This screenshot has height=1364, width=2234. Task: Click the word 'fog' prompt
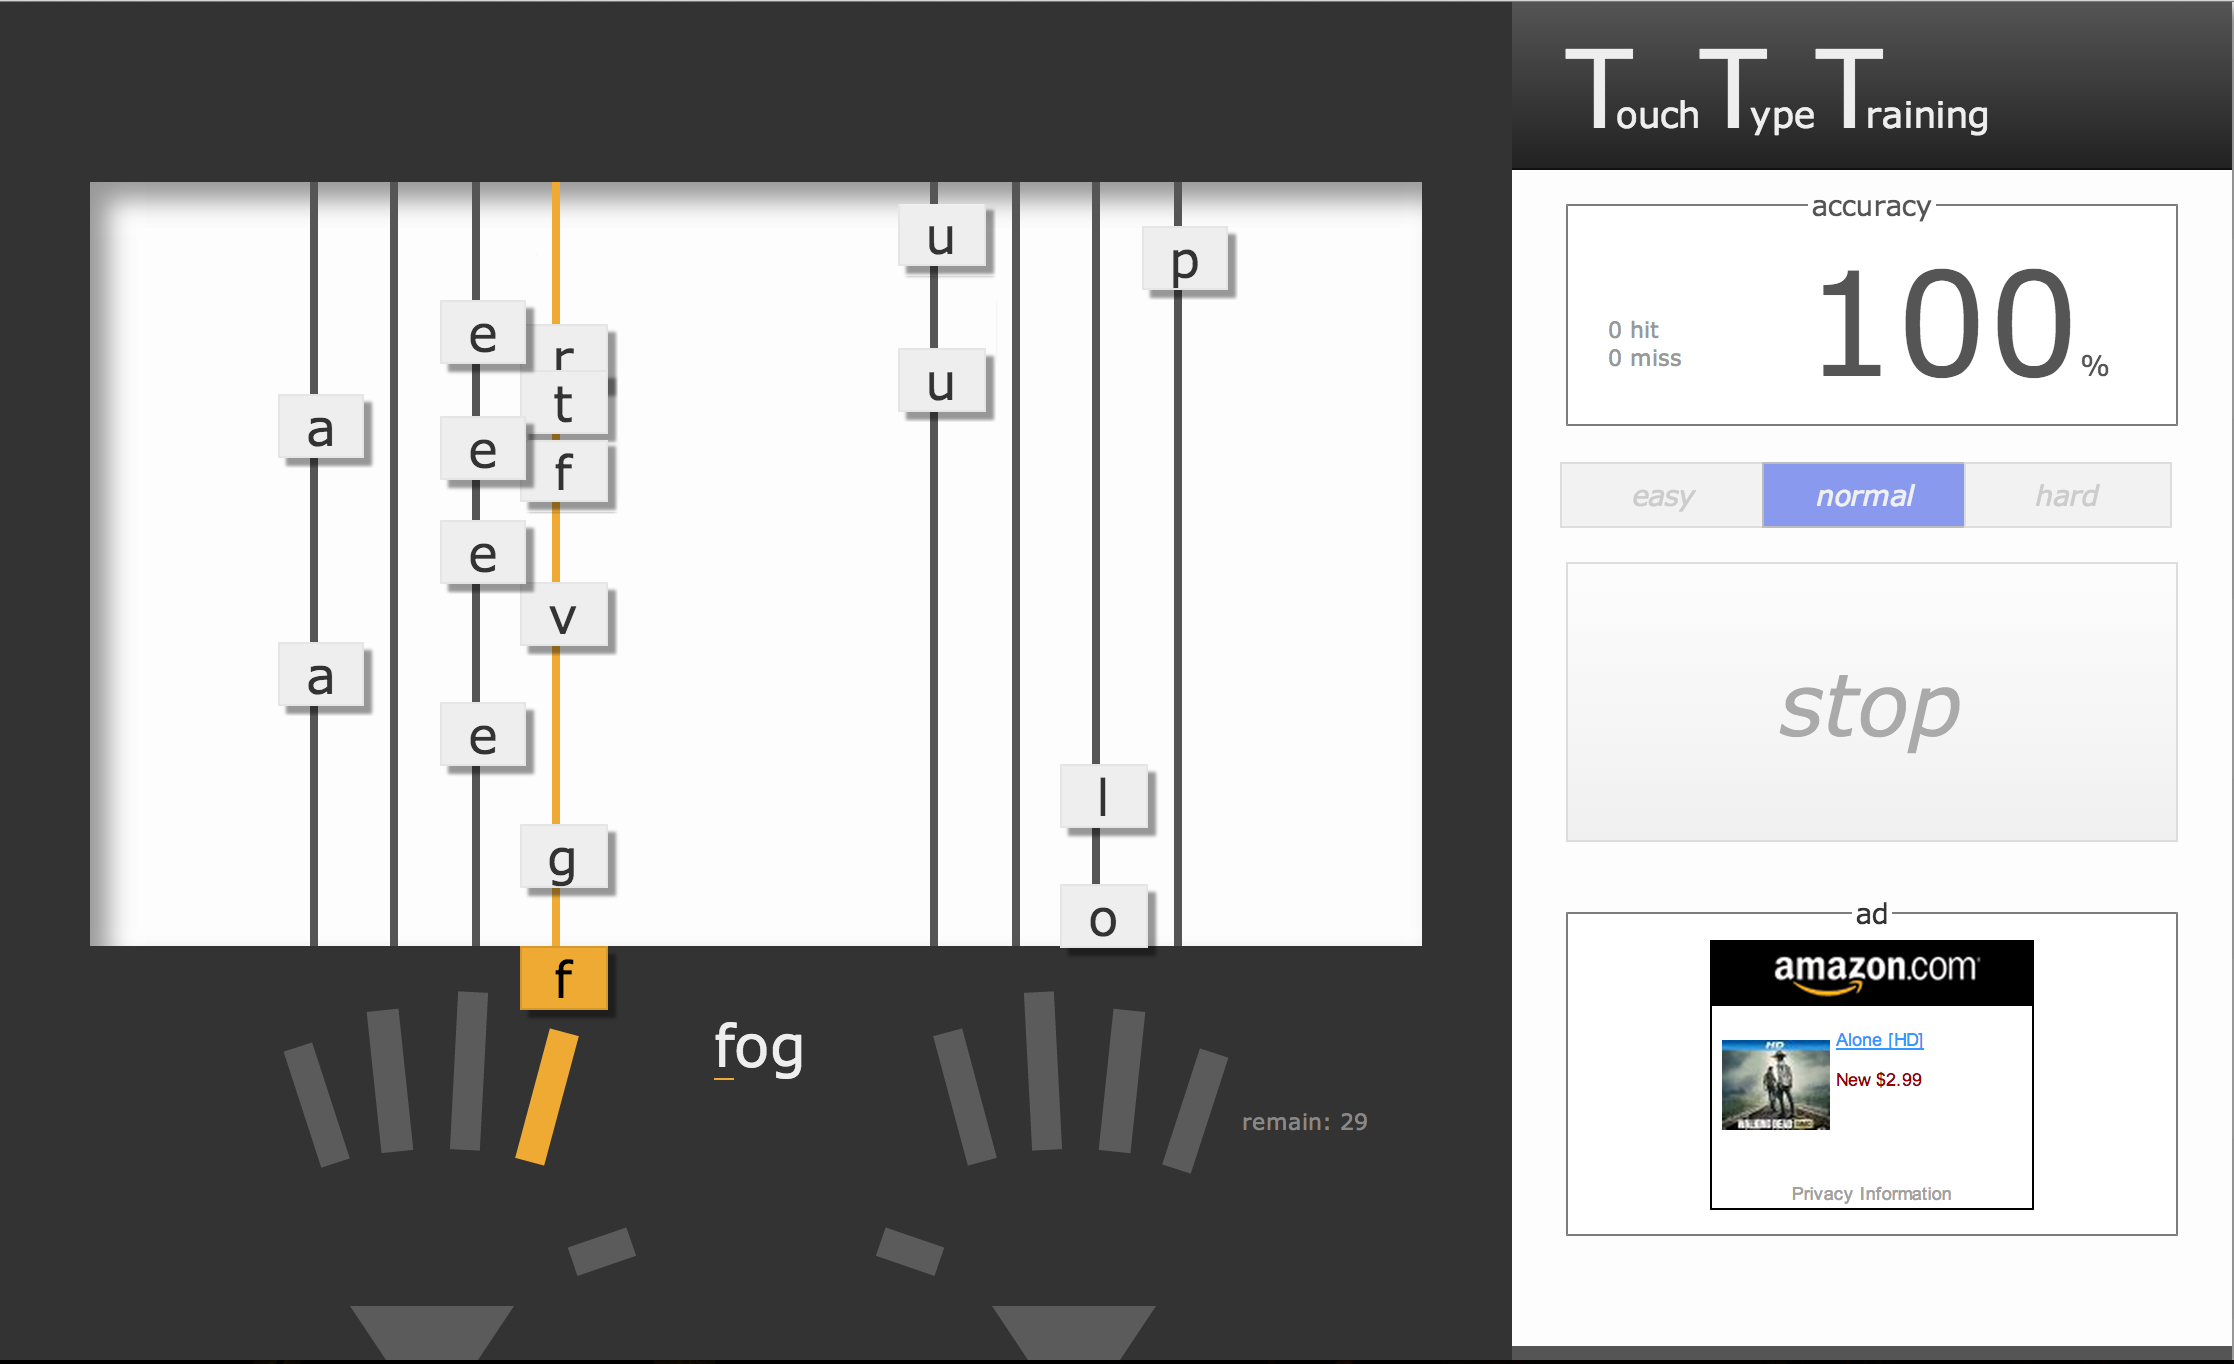[758, 1048]
